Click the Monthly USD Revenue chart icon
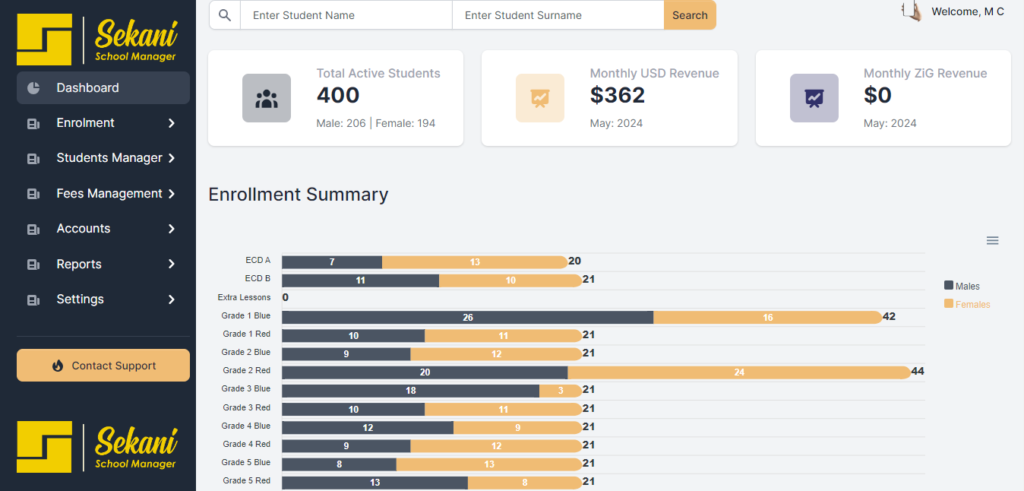 540,98
